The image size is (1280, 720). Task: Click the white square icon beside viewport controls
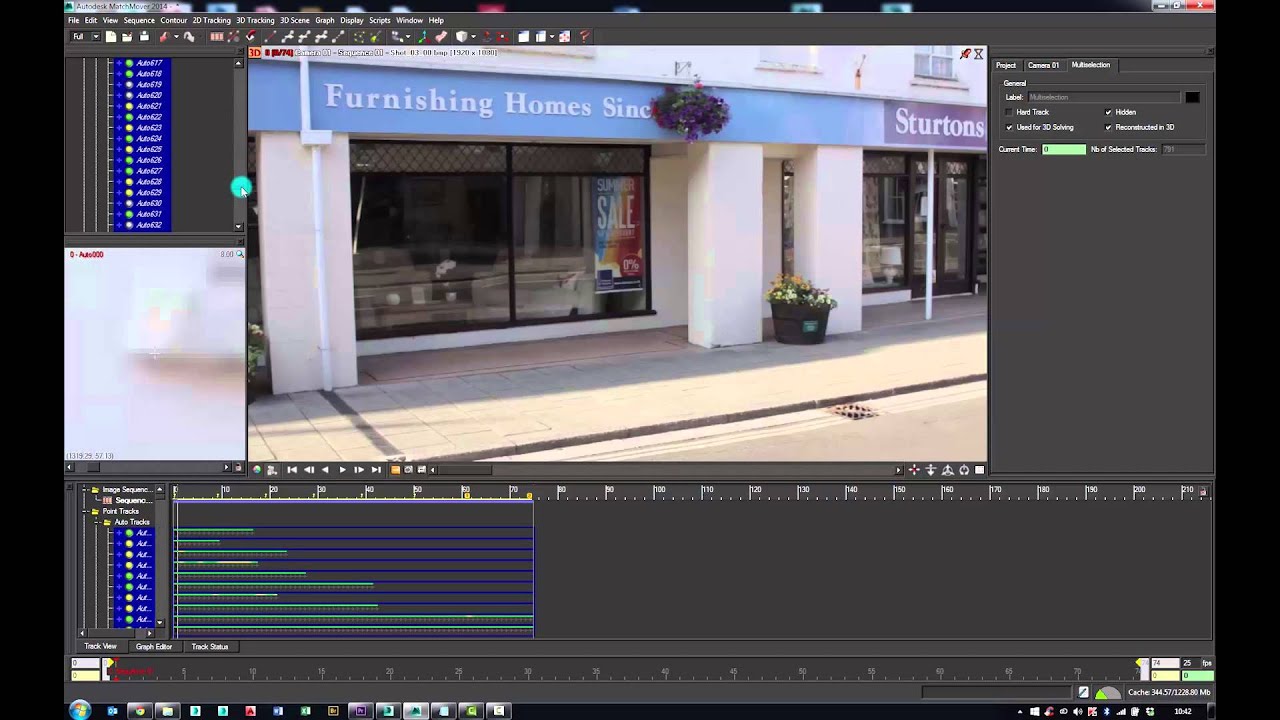pyautogui.click(x=979, y=470)
